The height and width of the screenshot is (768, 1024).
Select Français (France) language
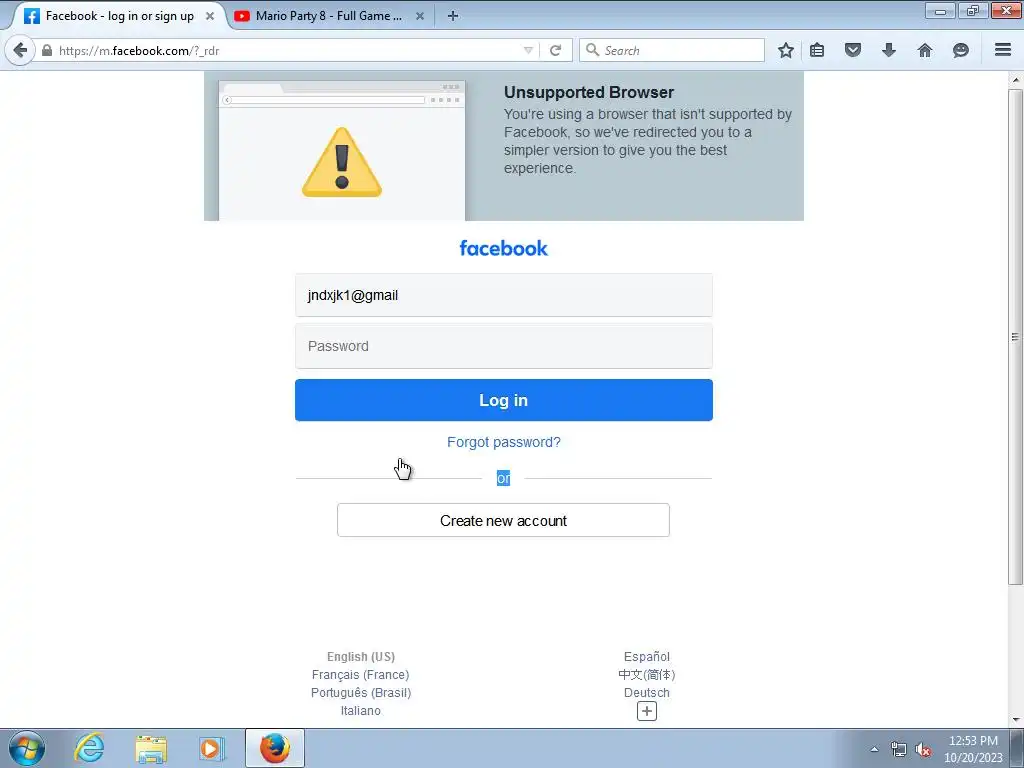tap(360, 675)
